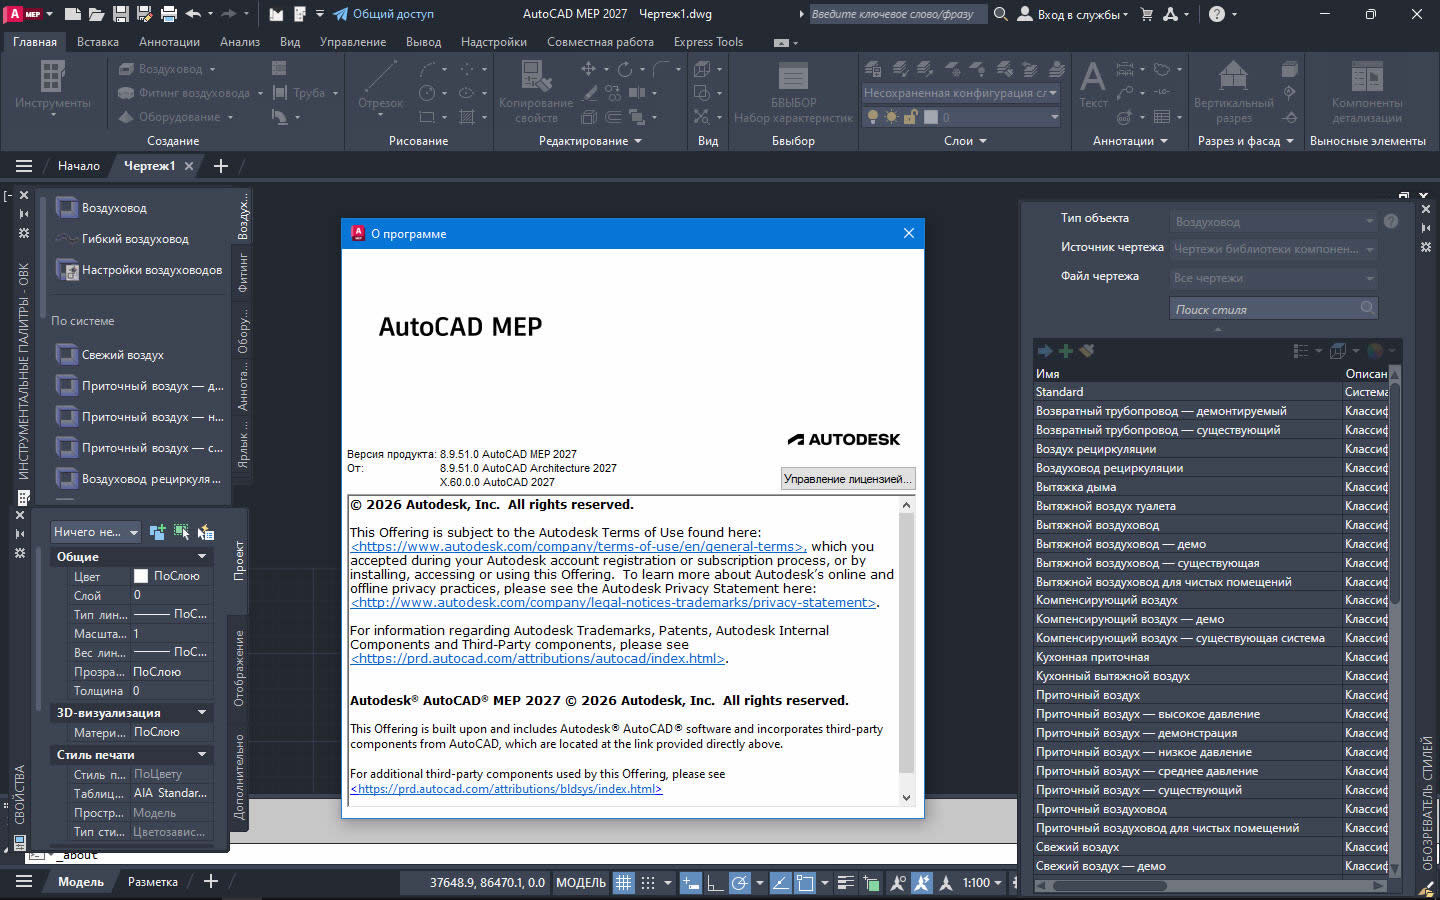
Task: Toggle grid display in the status bar
Action: 623,882
